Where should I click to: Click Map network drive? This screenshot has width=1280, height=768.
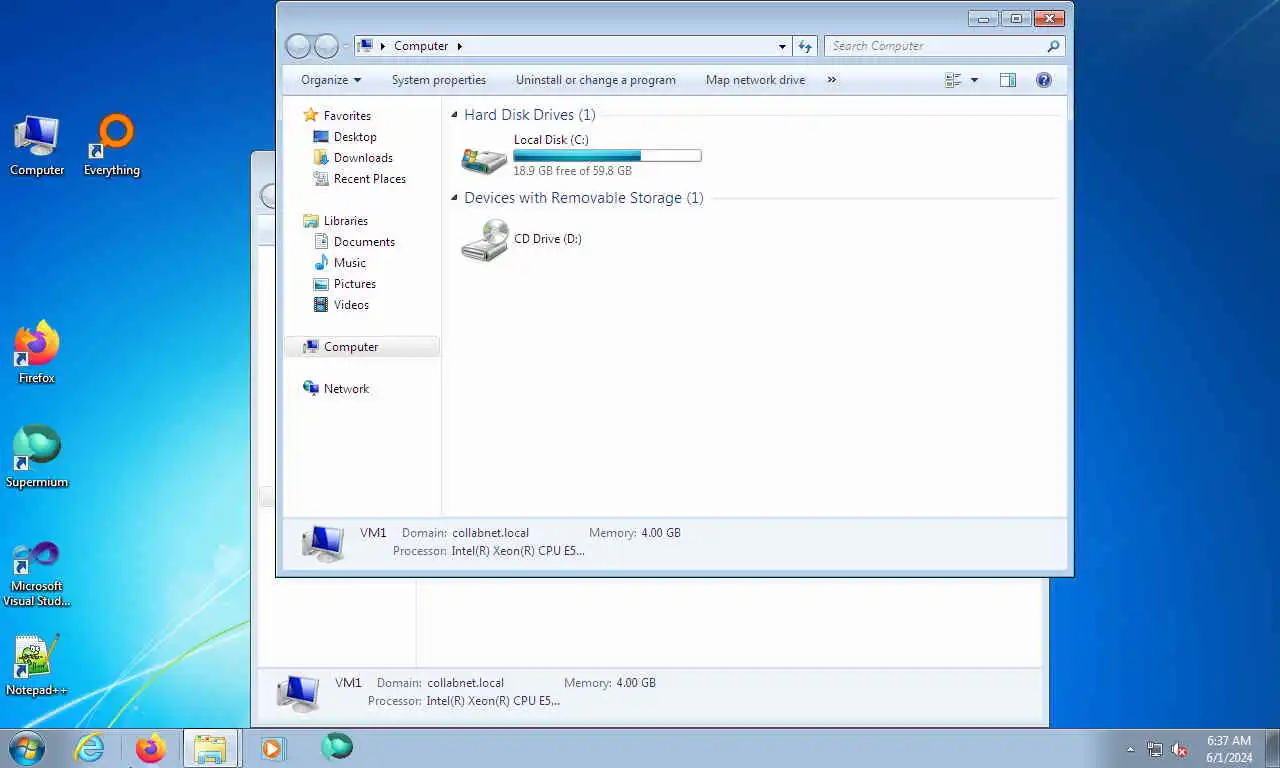tap(755, 80)
